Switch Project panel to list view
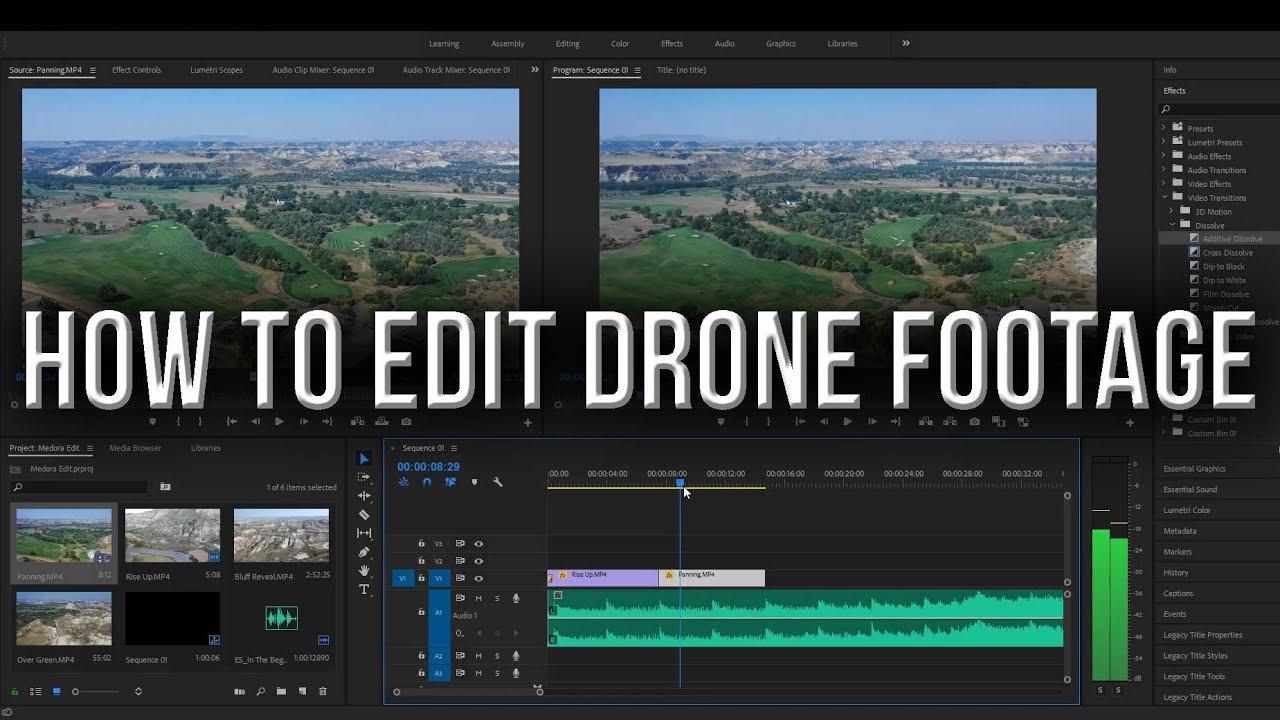1280x720 pixels. click(35, 691)
